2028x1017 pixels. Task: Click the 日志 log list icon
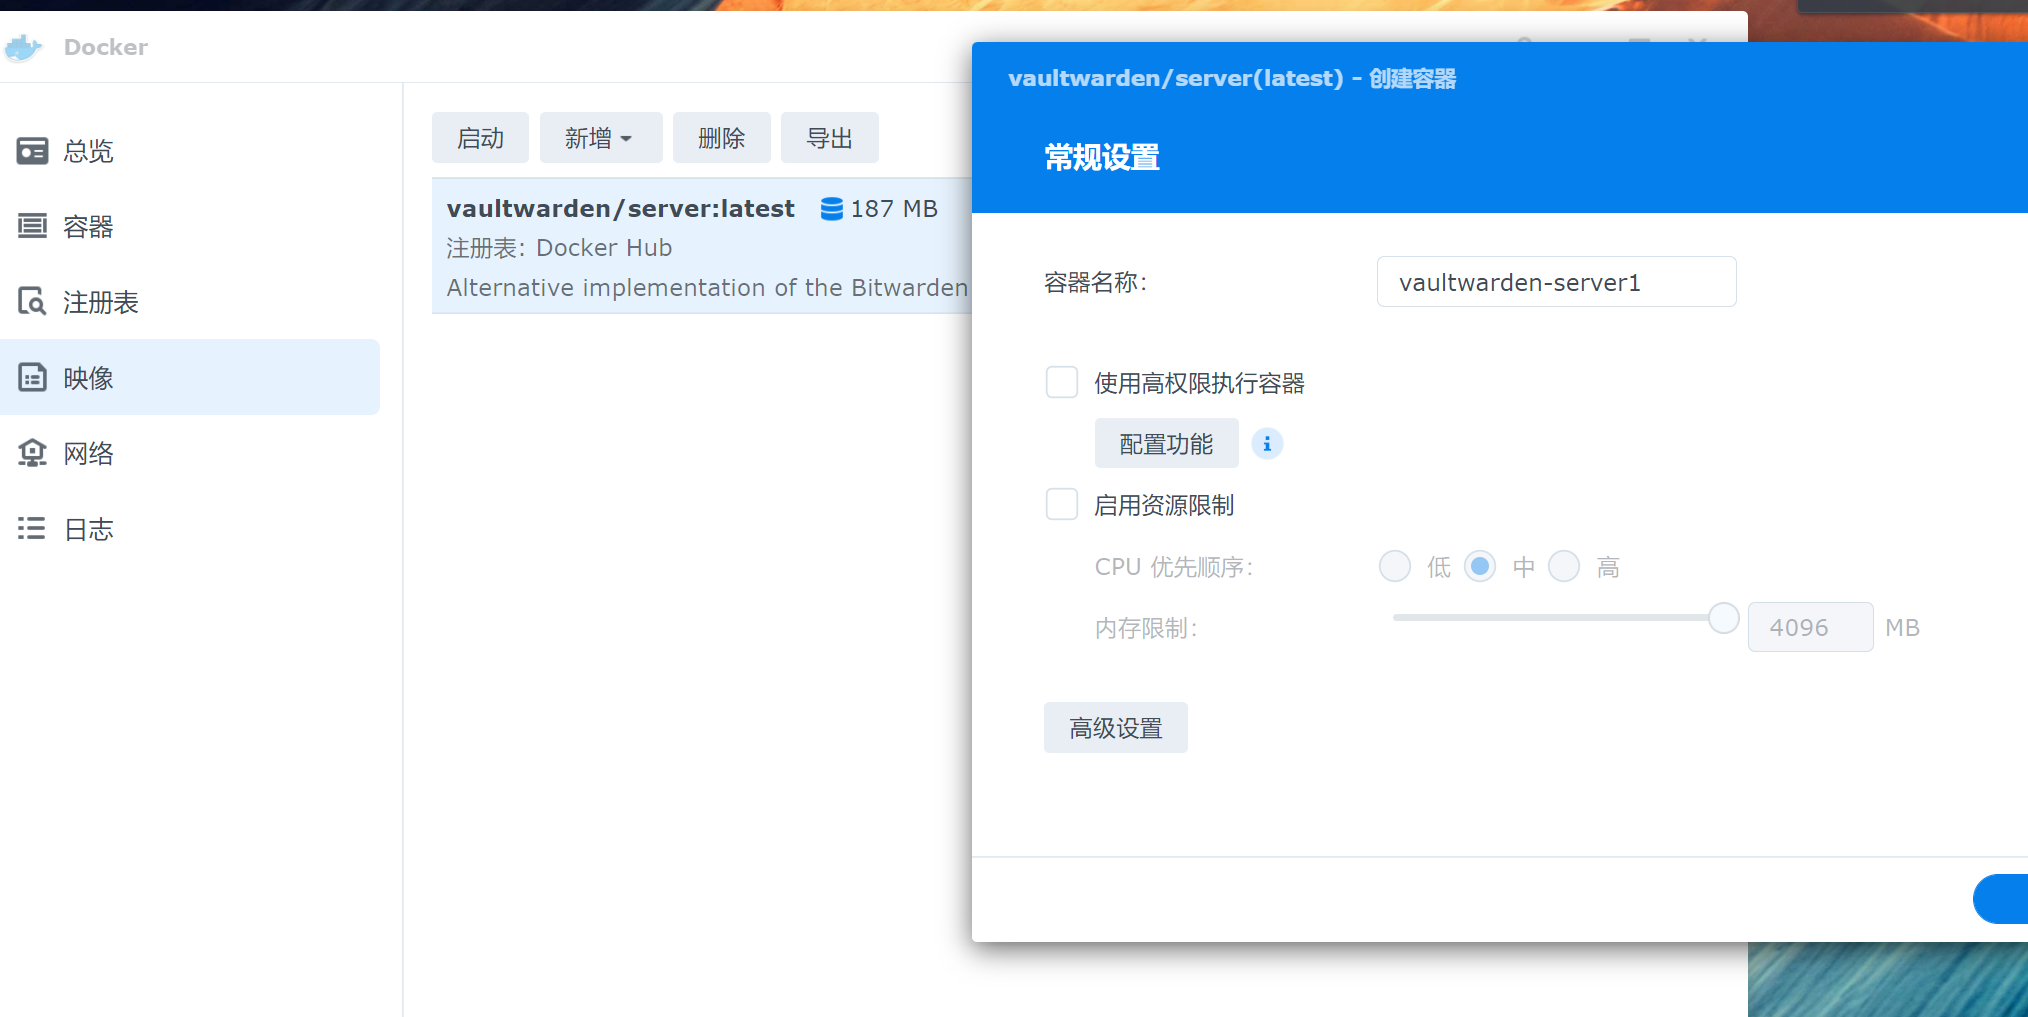coord(32,528)
